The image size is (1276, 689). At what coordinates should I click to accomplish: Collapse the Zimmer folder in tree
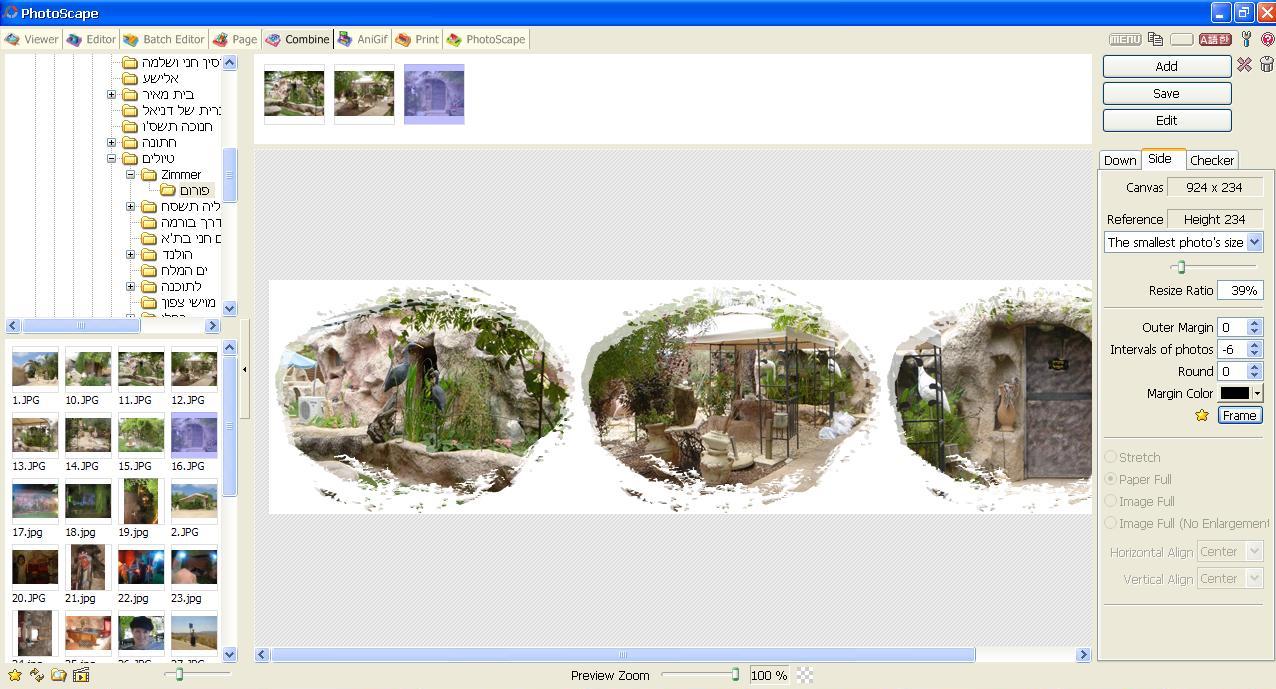[131, 174]
